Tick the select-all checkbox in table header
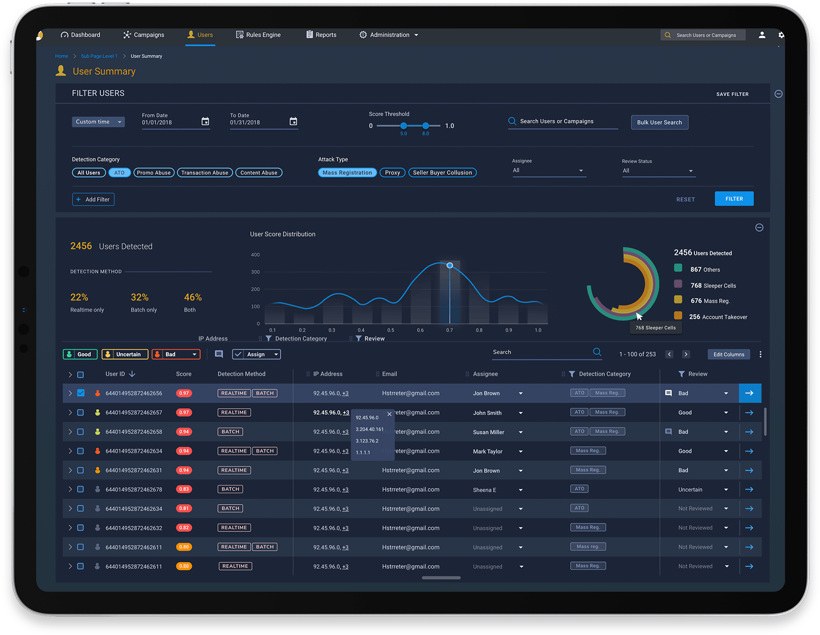Screen dimensions: 820x635 click(81, 375)
